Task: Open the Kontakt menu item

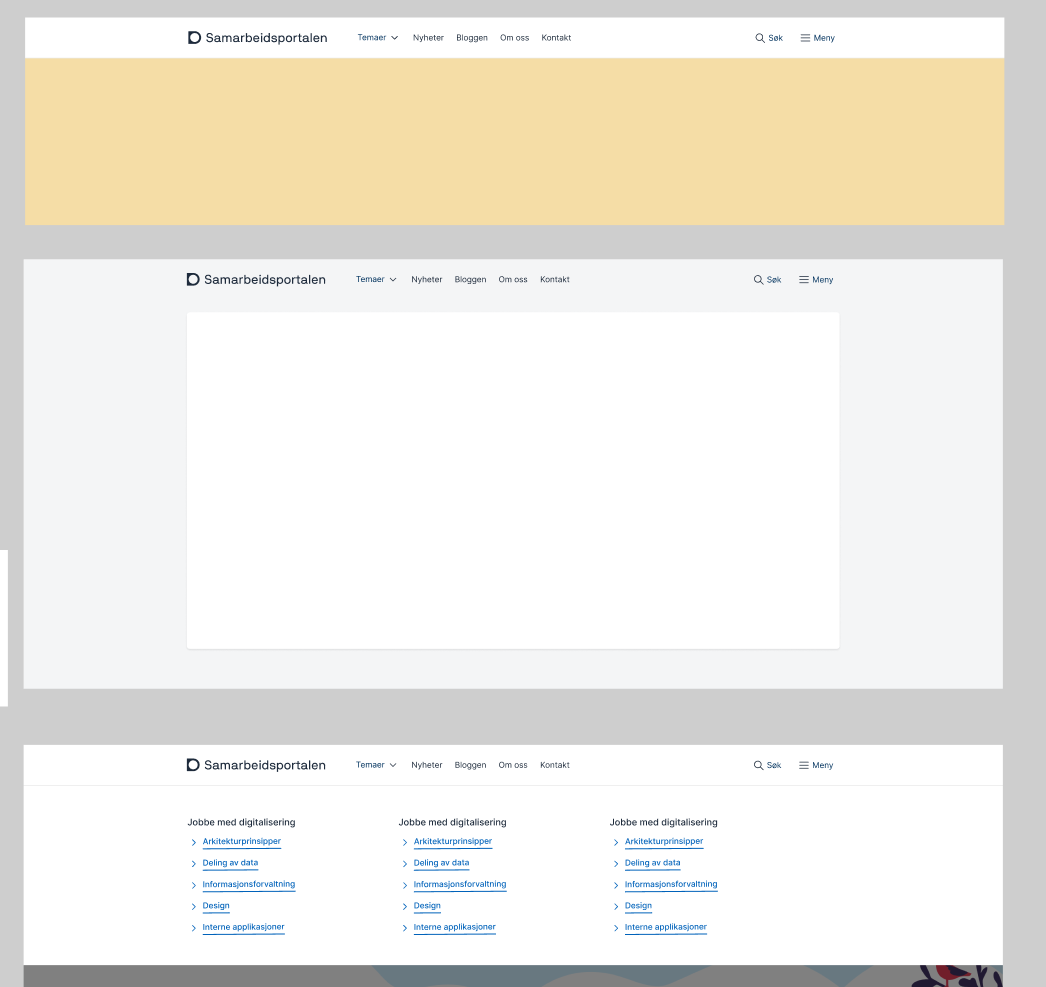Action: 556,37
